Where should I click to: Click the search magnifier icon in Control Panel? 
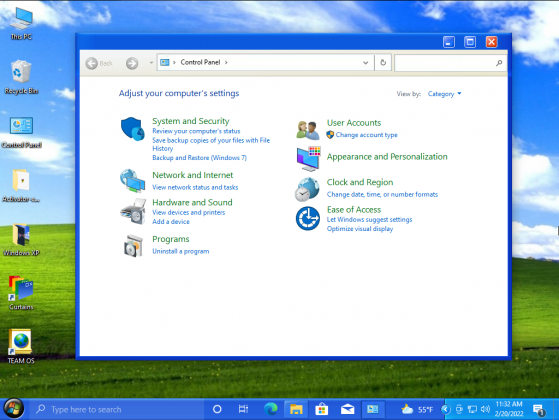coord(499,63)
